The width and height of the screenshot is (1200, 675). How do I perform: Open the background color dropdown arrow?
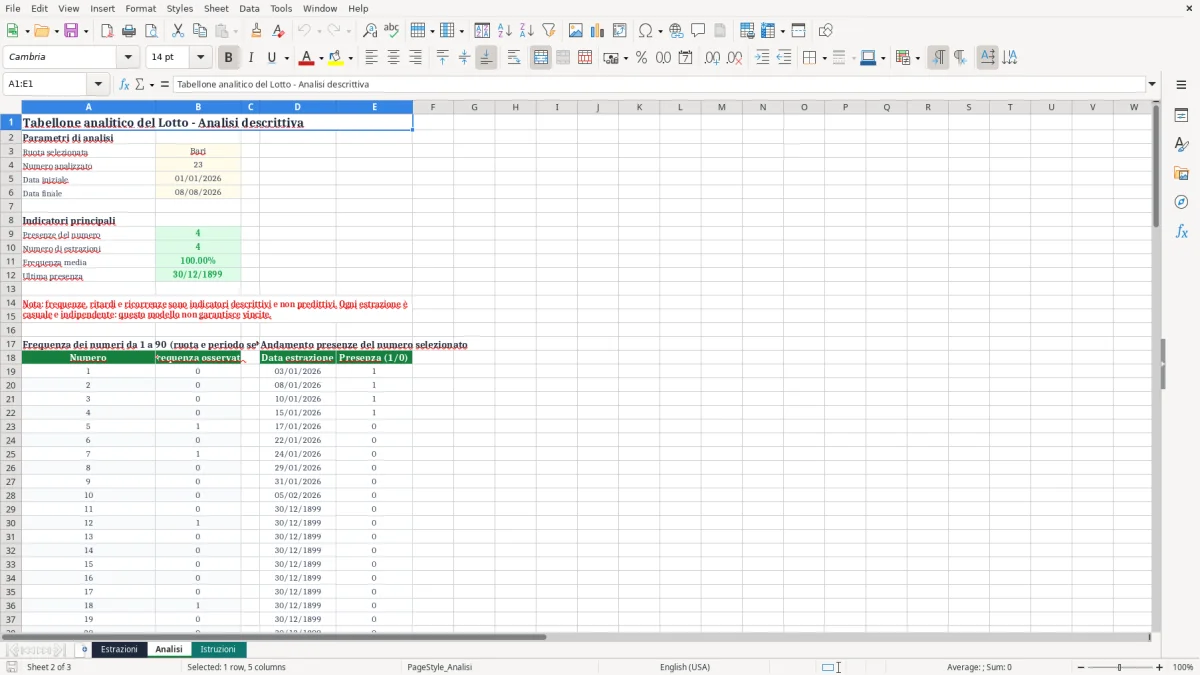click(x=350, y=58)
